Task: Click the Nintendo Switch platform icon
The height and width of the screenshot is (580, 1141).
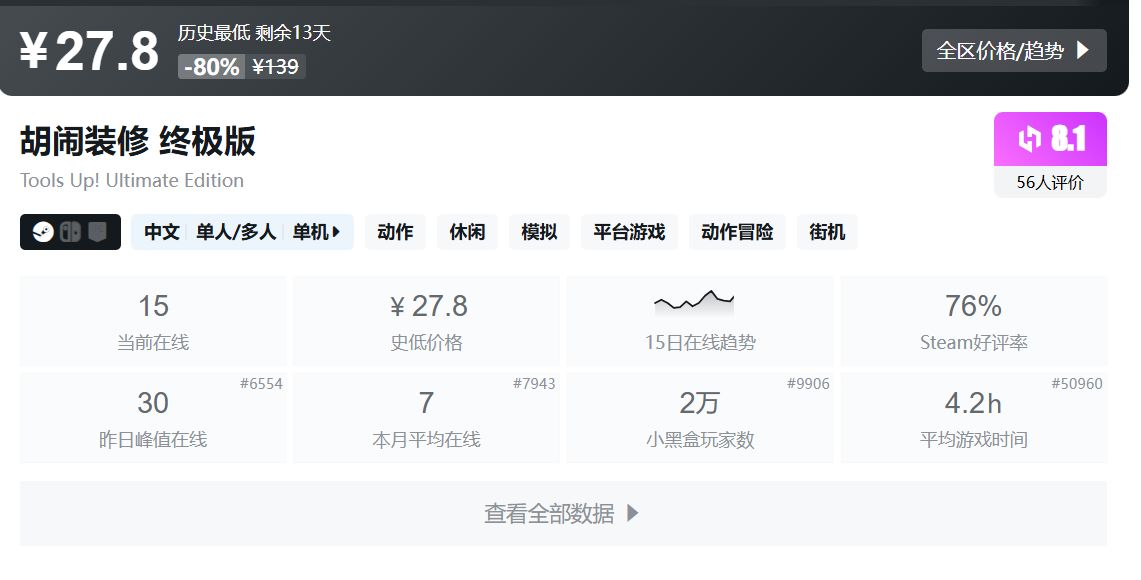Action: tap(70, 232)
